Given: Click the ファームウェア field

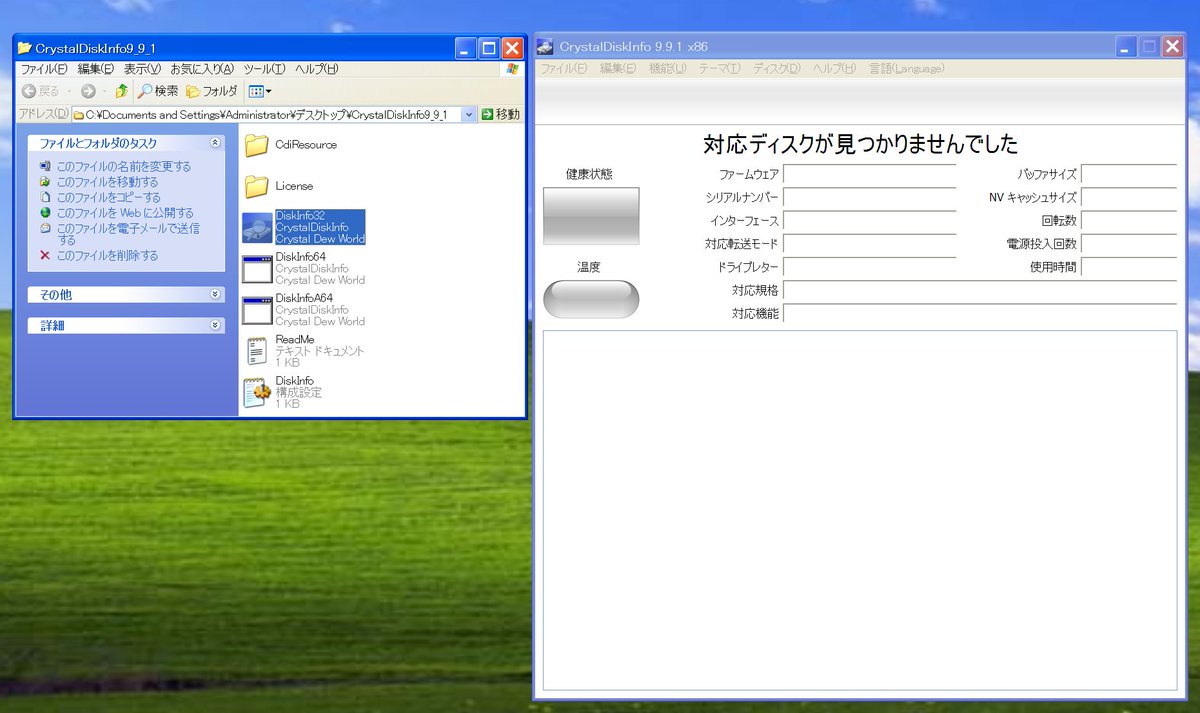Looking at the screenshot, I should coord(869,174).
